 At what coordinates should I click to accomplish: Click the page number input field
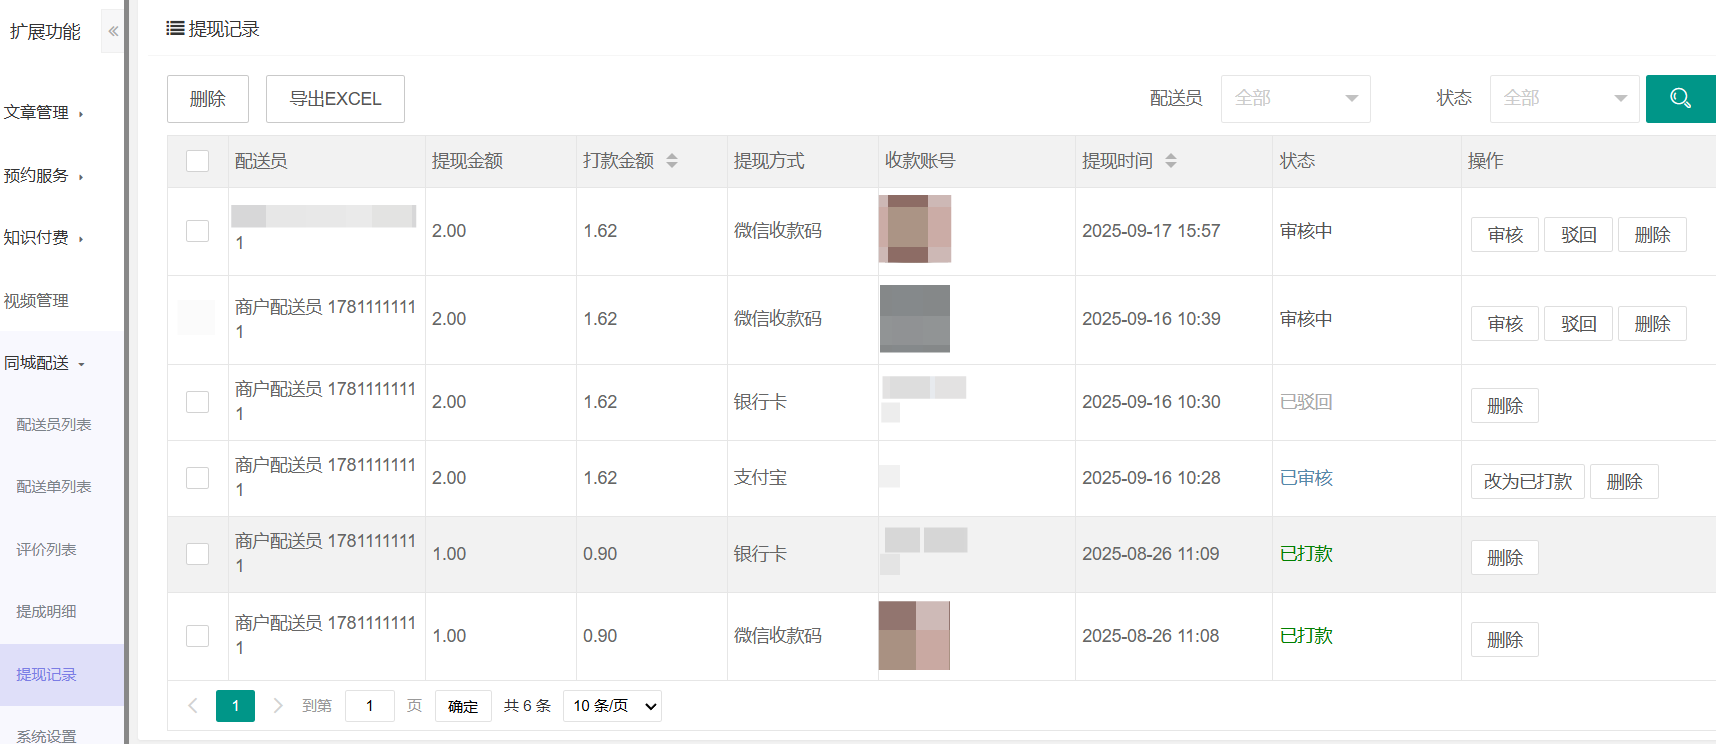(369, 706)
